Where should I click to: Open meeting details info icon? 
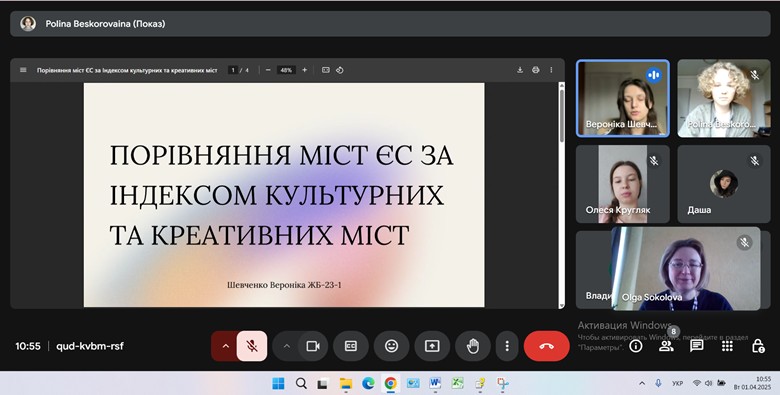636,346
